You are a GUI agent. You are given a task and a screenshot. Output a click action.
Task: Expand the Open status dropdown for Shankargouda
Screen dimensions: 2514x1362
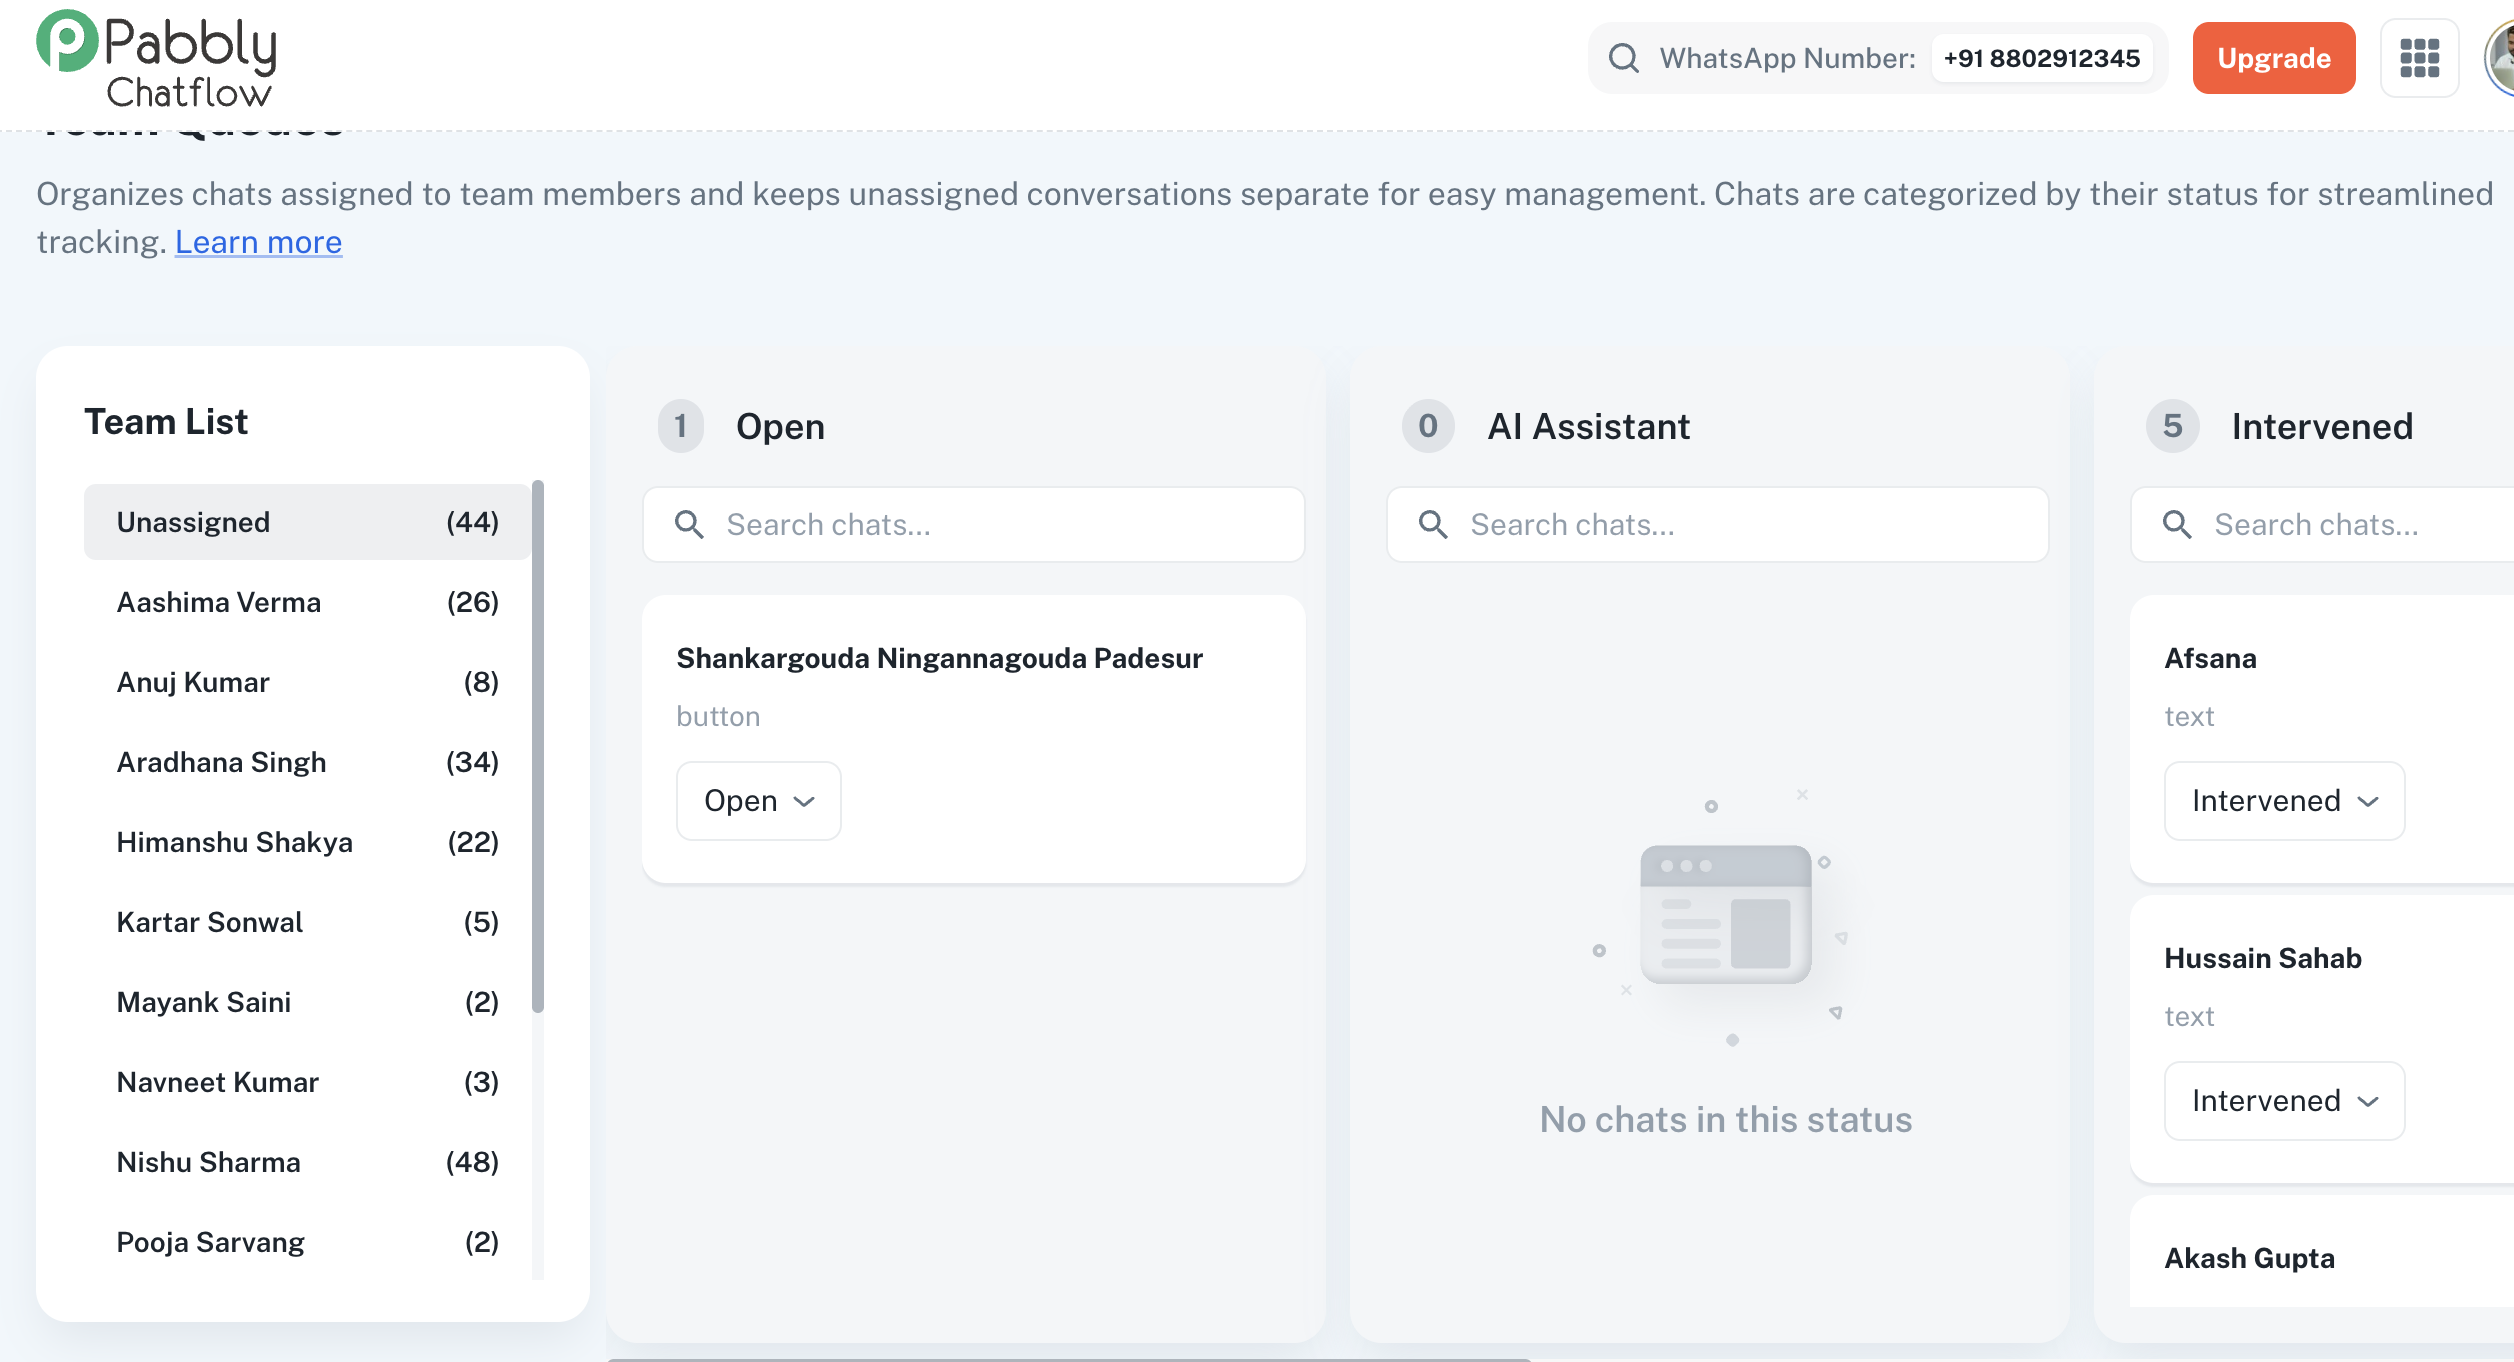click(x=759, y=801)
